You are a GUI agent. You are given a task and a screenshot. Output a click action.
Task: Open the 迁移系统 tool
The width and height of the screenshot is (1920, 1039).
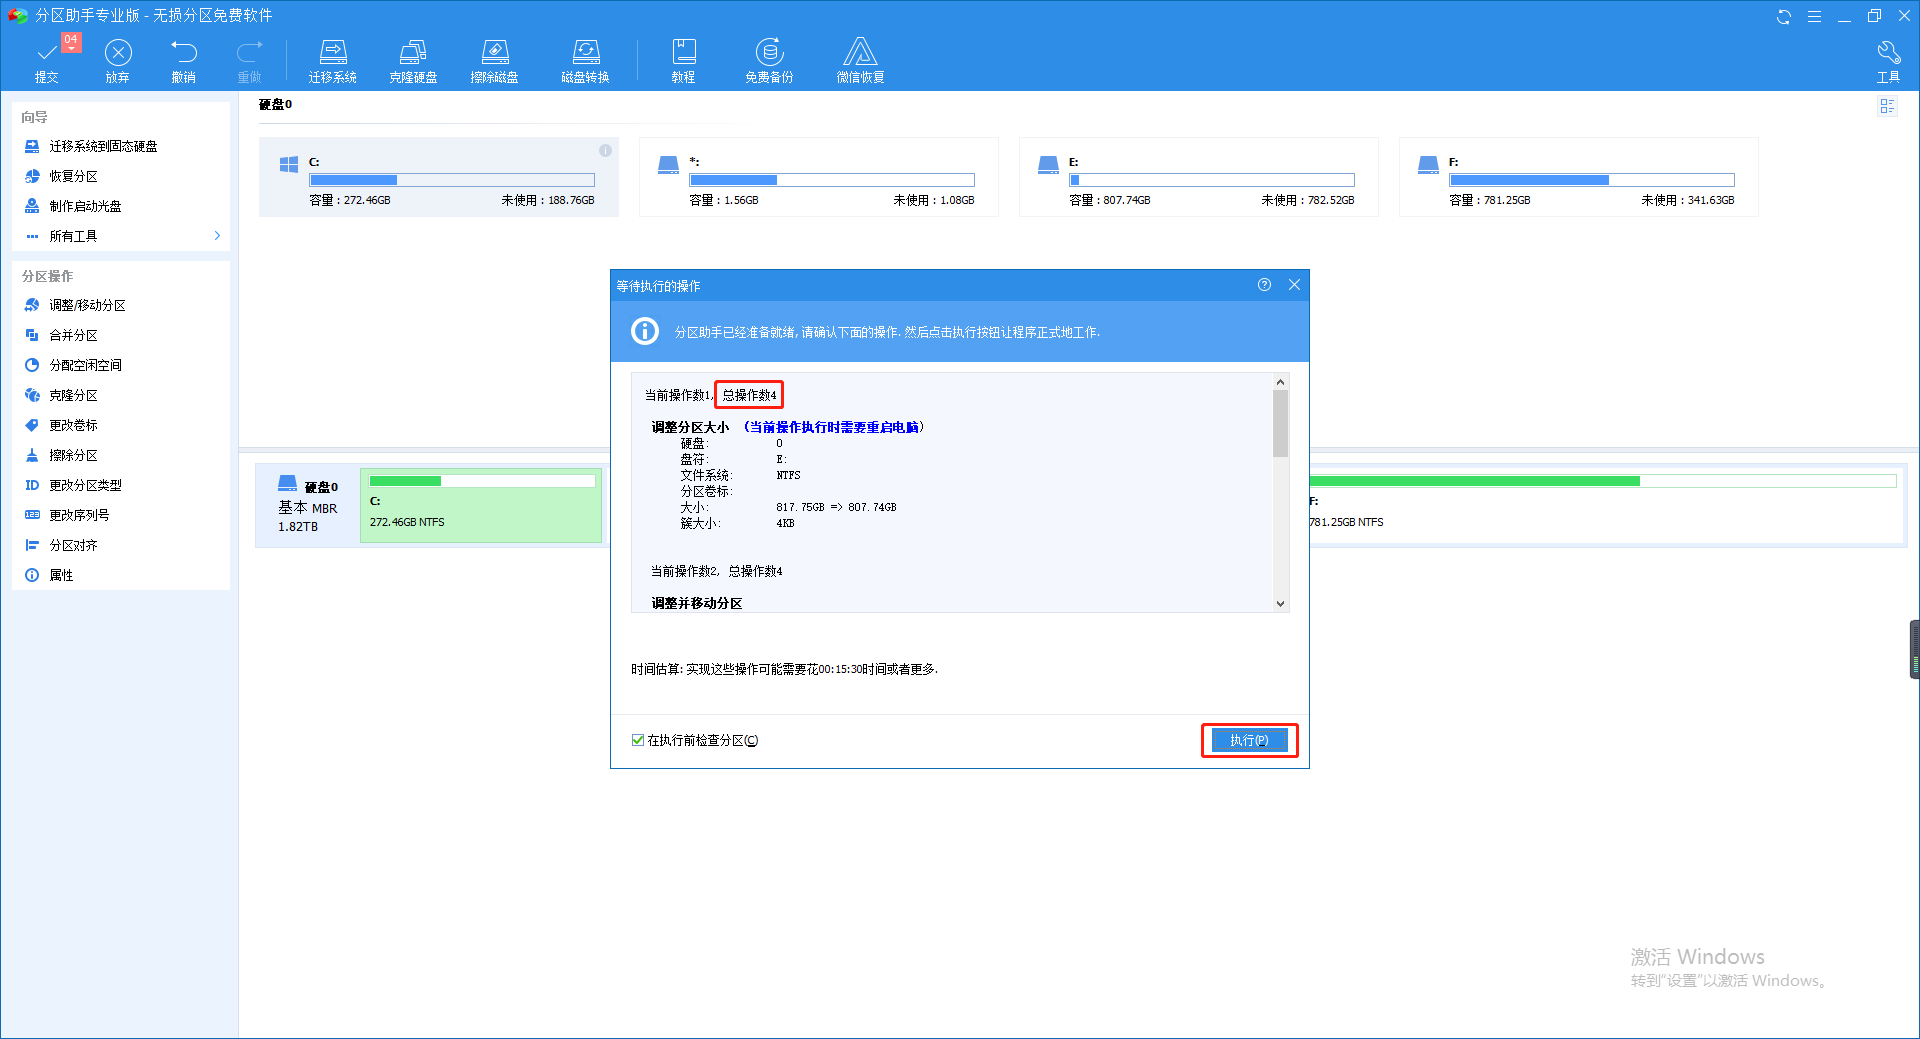tap(333, 60)
